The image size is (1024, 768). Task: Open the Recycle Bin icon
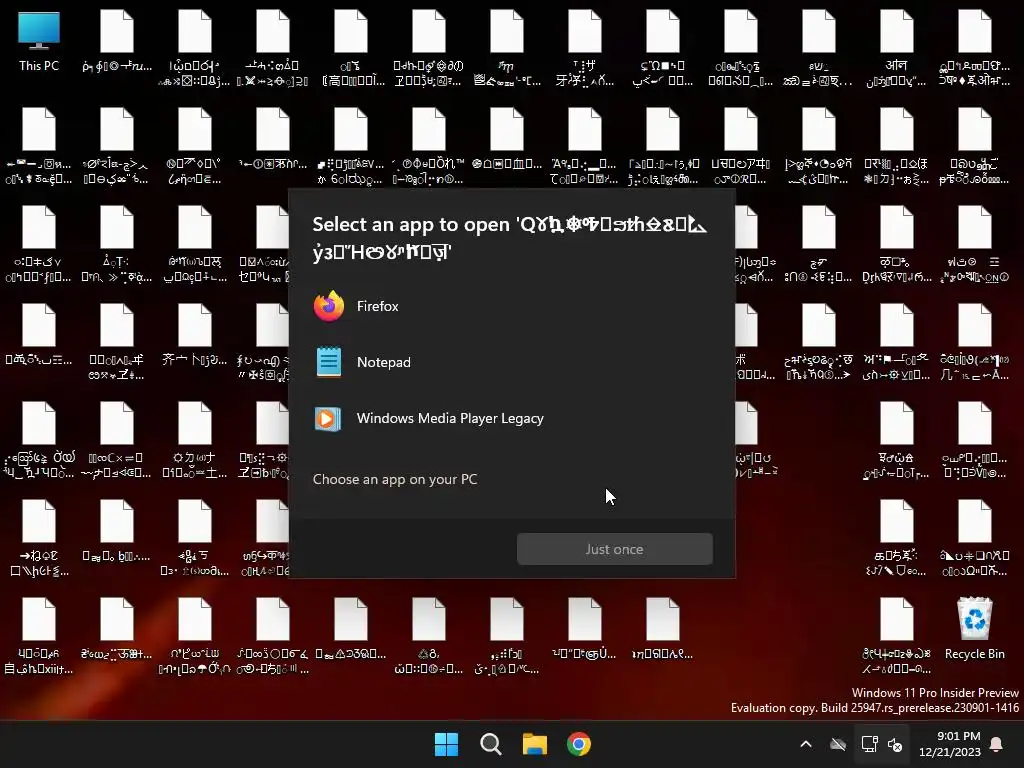pyautogui.click(x=974, y=629)
